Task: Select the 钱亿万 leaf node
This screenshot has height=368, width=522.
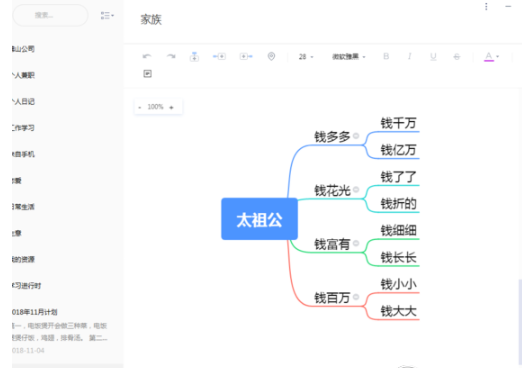Action: (x=398, y=150)
